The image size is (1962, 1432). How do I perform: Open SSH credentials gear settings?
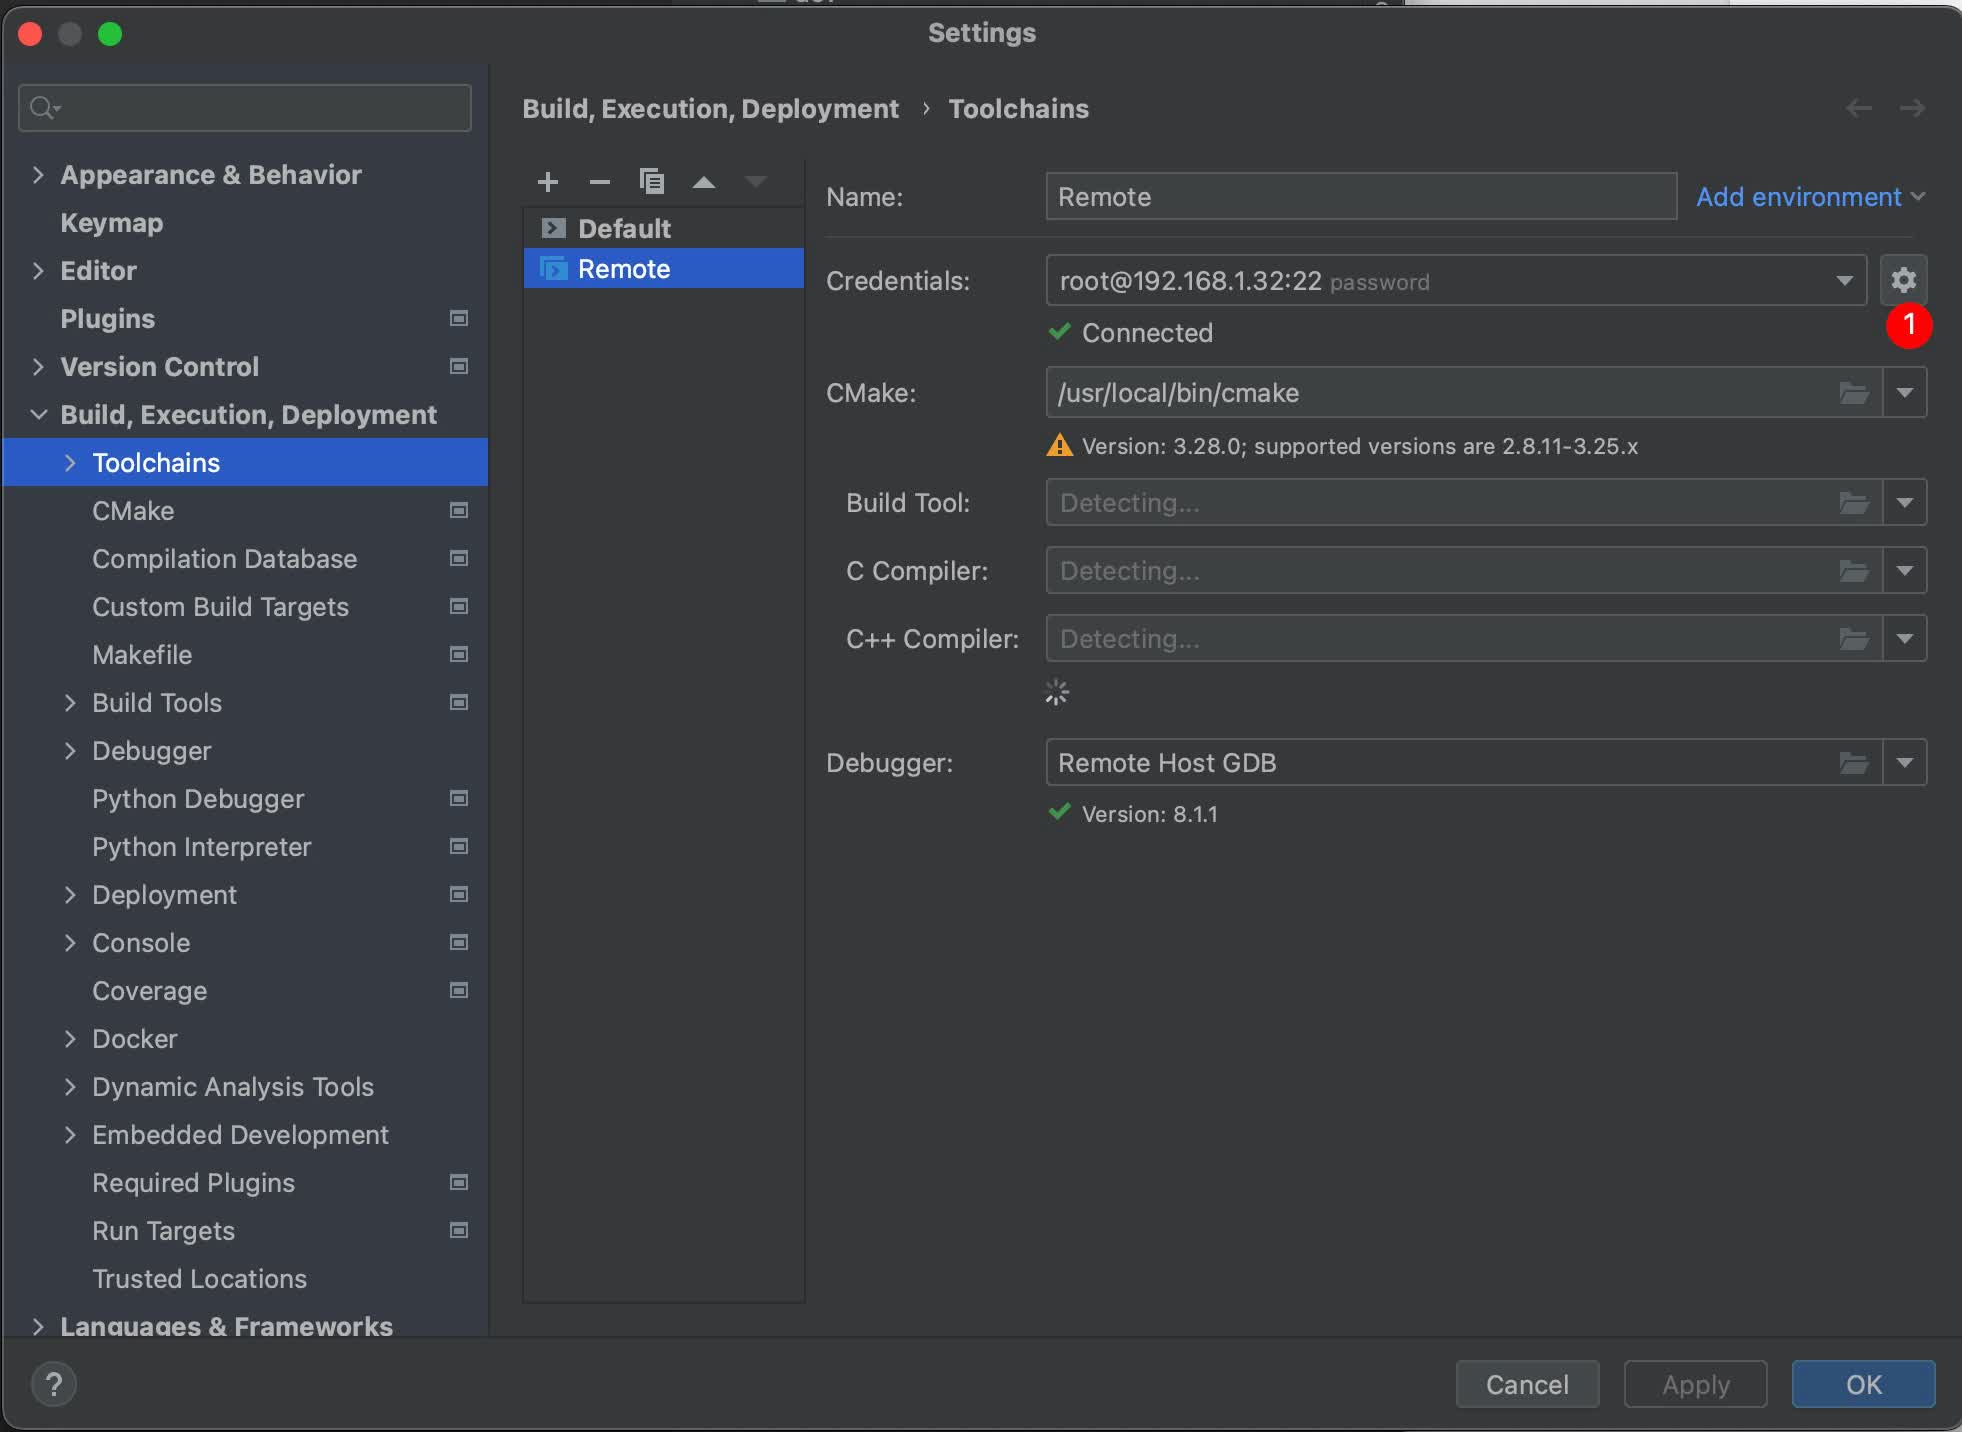[1903, 280]
